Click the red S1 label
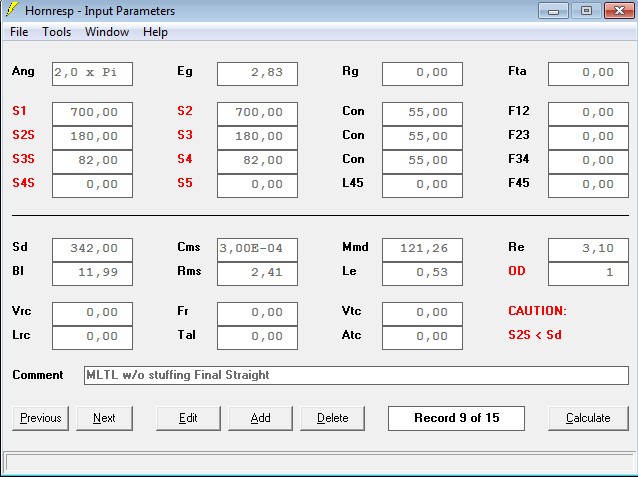Image resolution: width=638 pixels, height=477 pixels. tap(19, 111)
